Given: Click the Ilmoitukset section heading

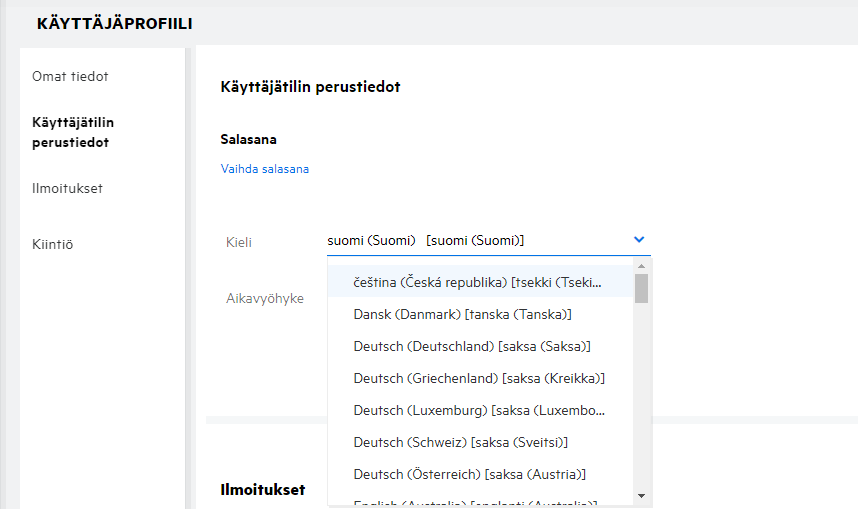Looking at the screenshot, I should (262, 489).
